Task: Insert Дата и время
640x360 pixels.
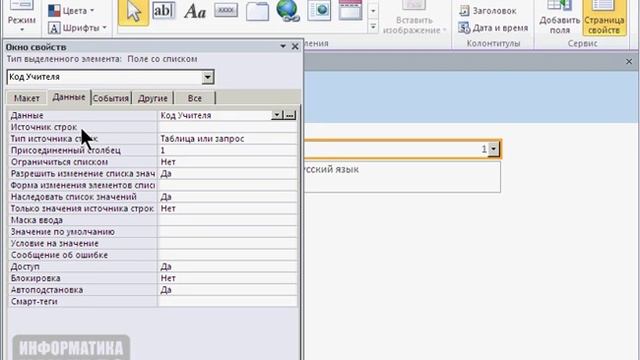Action: (x=493, y=28)
